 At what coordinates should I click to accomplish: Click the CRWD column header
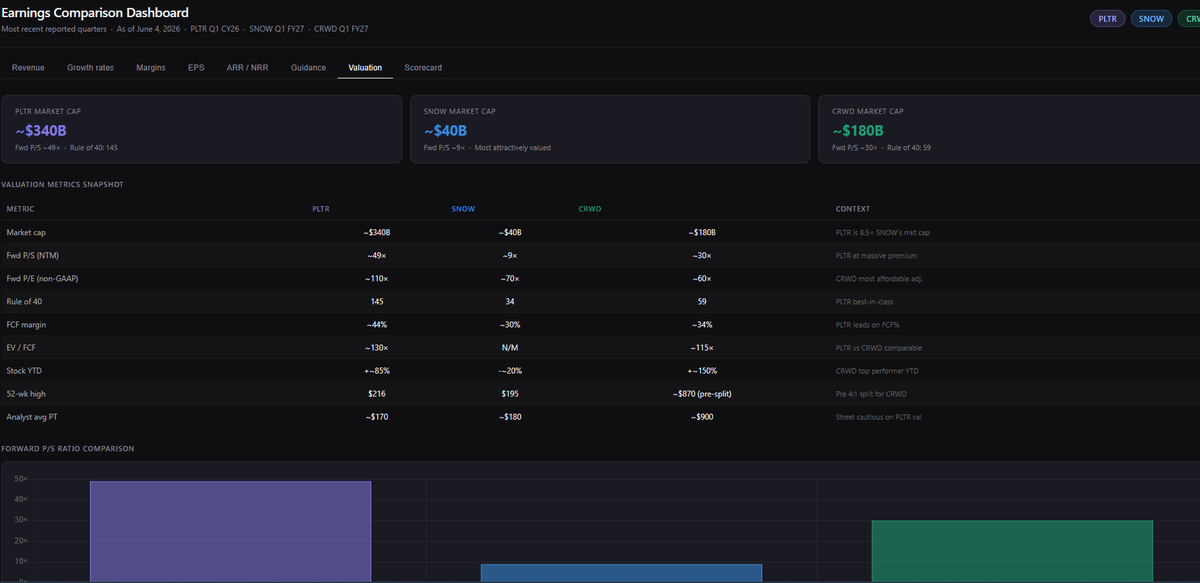[590, 209]
